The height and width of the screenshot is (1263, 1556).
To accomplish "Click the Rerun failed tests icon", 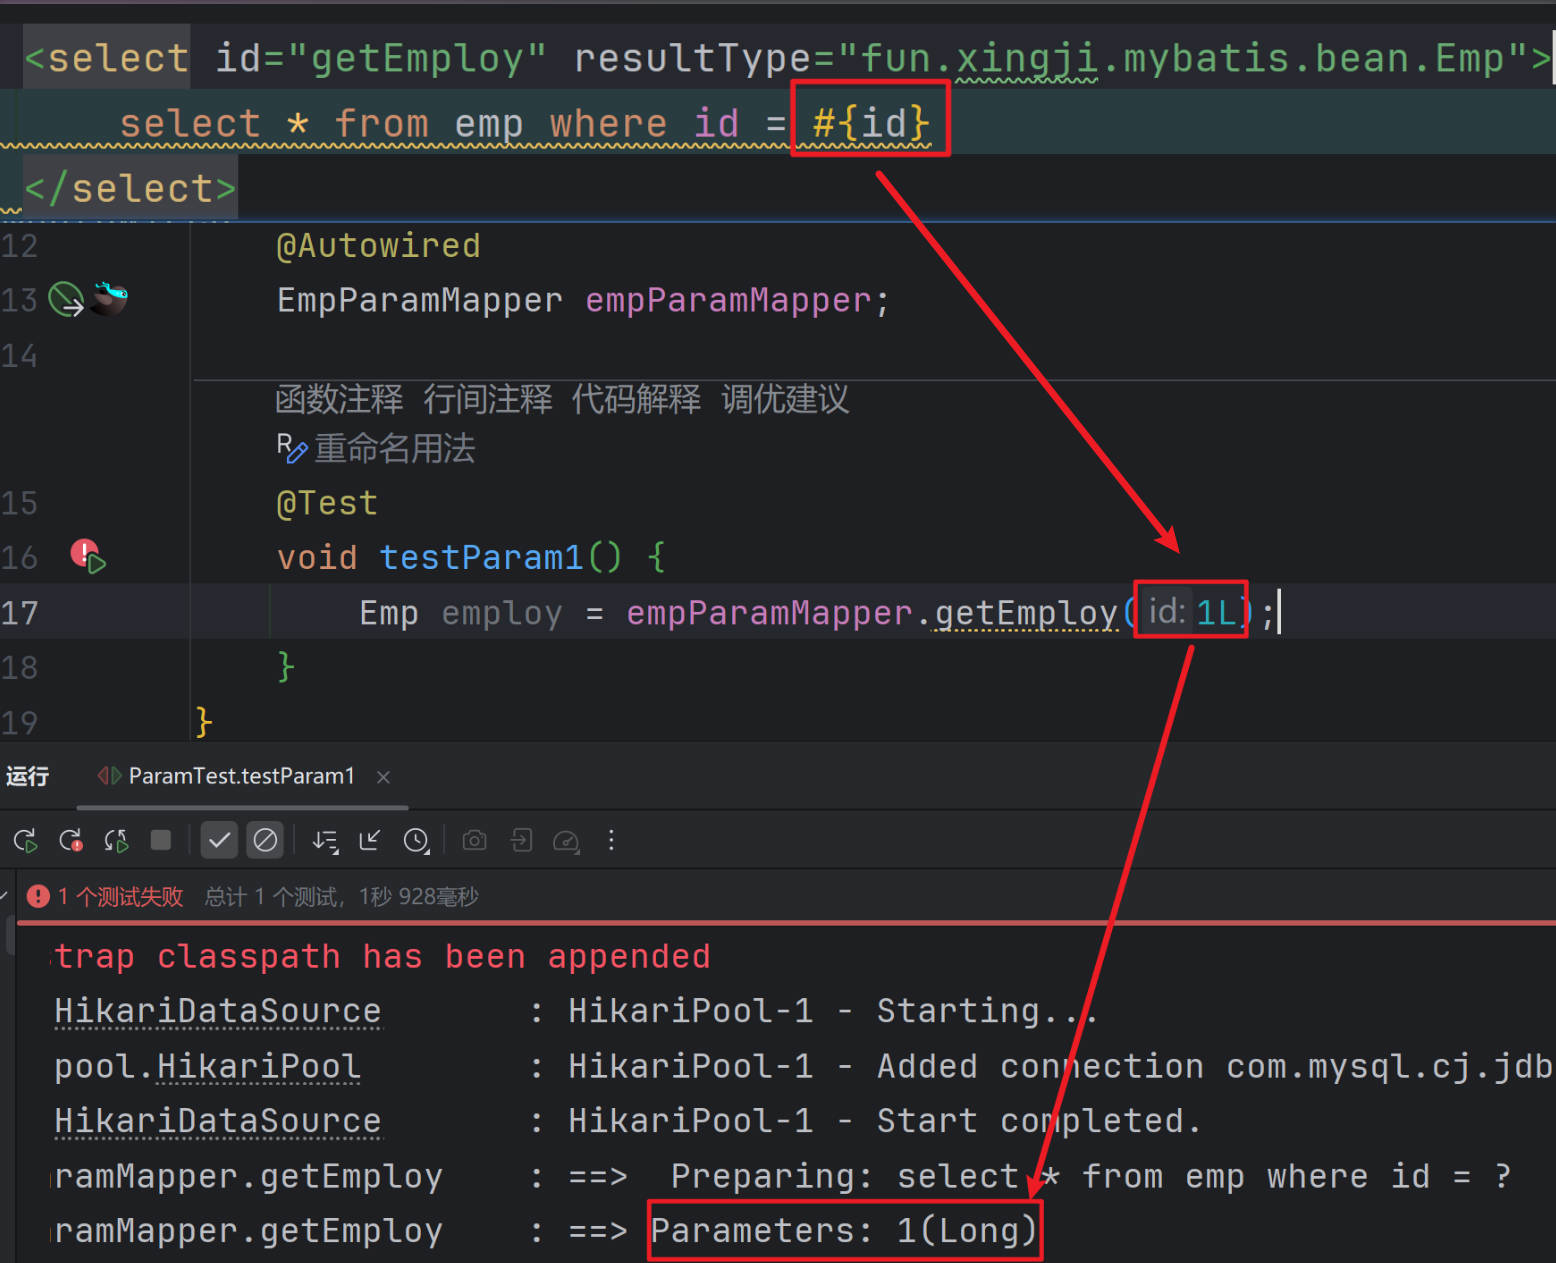I will [x=71, y=841].
